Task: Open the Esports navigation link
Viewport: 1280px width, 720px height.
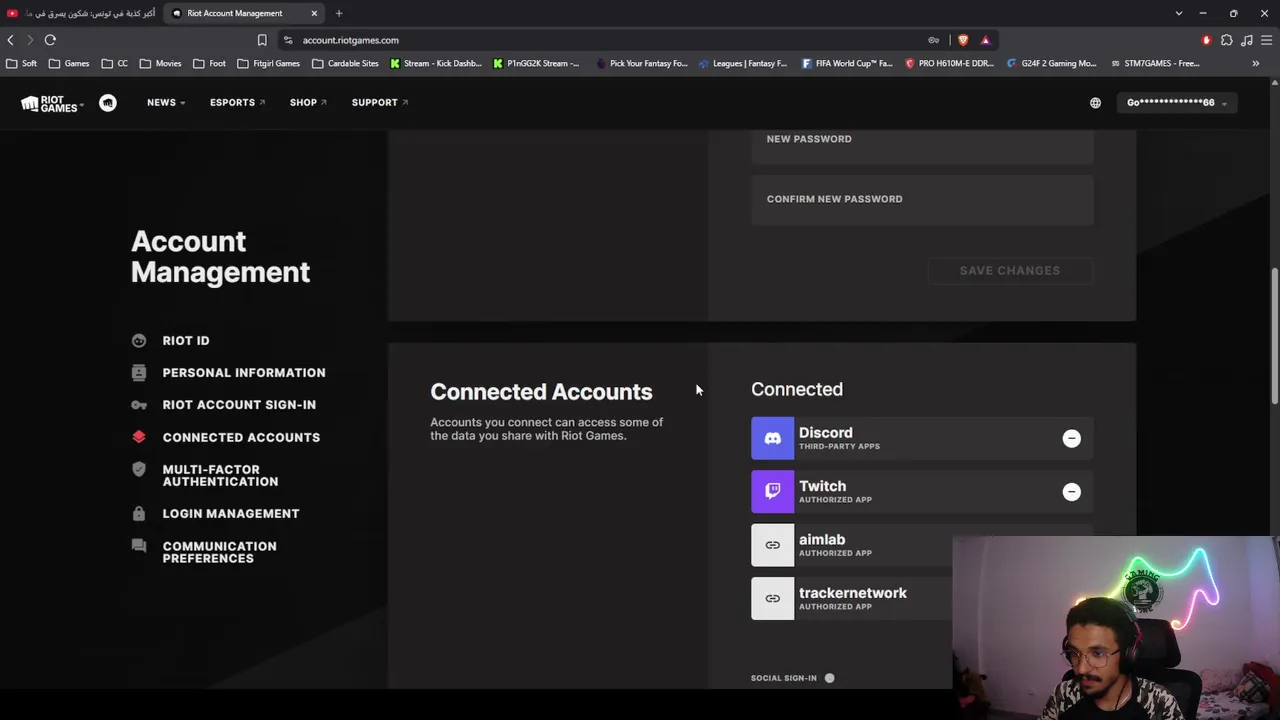Action: coord(237,103)
